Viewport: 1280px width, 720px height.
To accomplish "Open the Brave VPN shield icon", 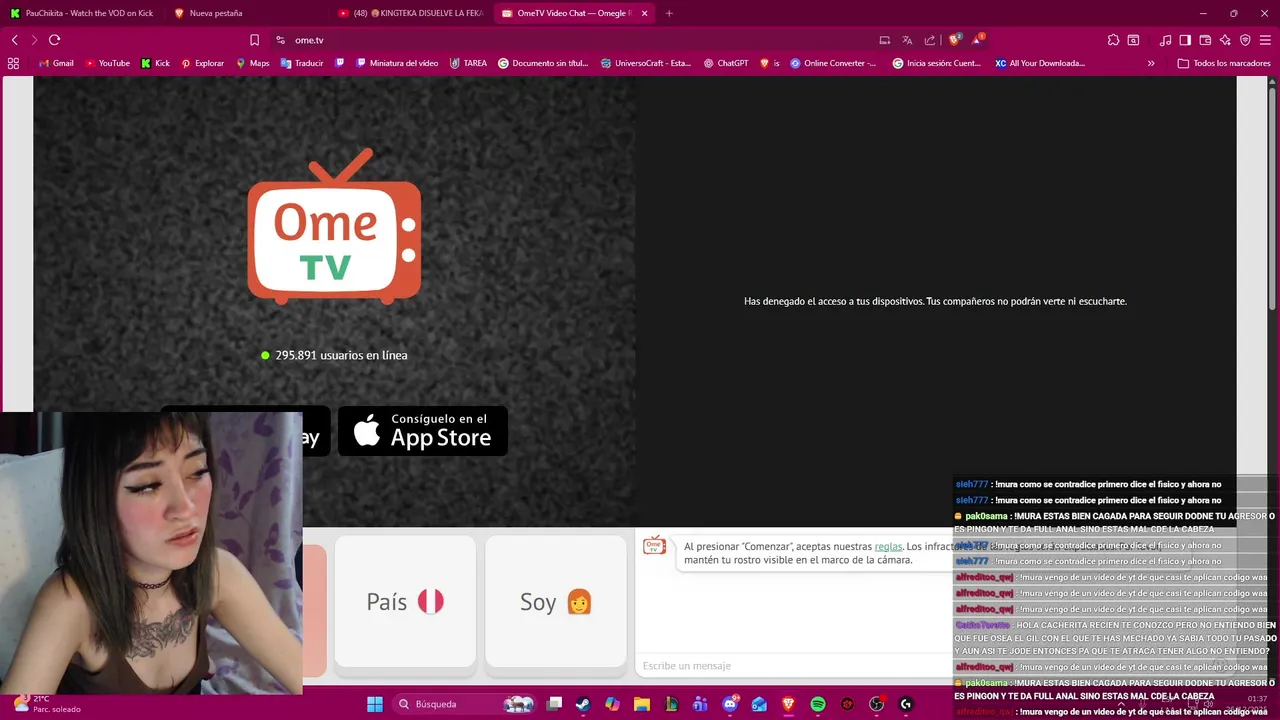I will coord(1245,40).
